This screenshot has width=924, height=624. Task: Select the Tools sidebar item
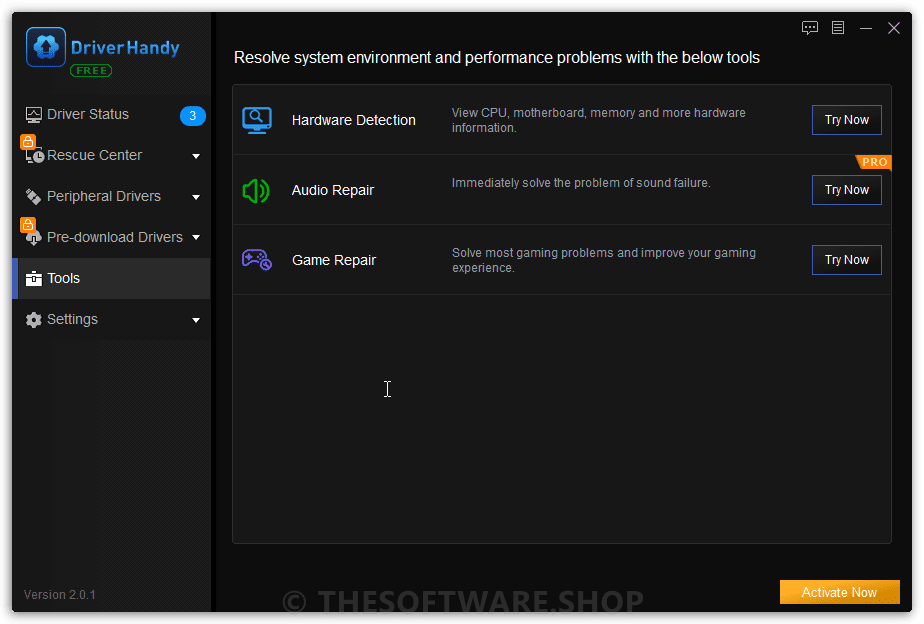coord(112,278)
